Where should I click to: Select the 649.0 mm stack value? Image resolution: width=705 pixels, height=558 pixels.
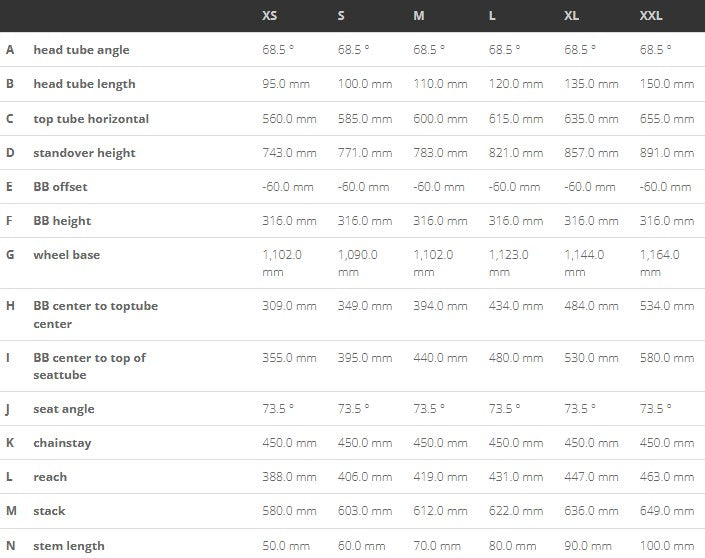point(667,511)
